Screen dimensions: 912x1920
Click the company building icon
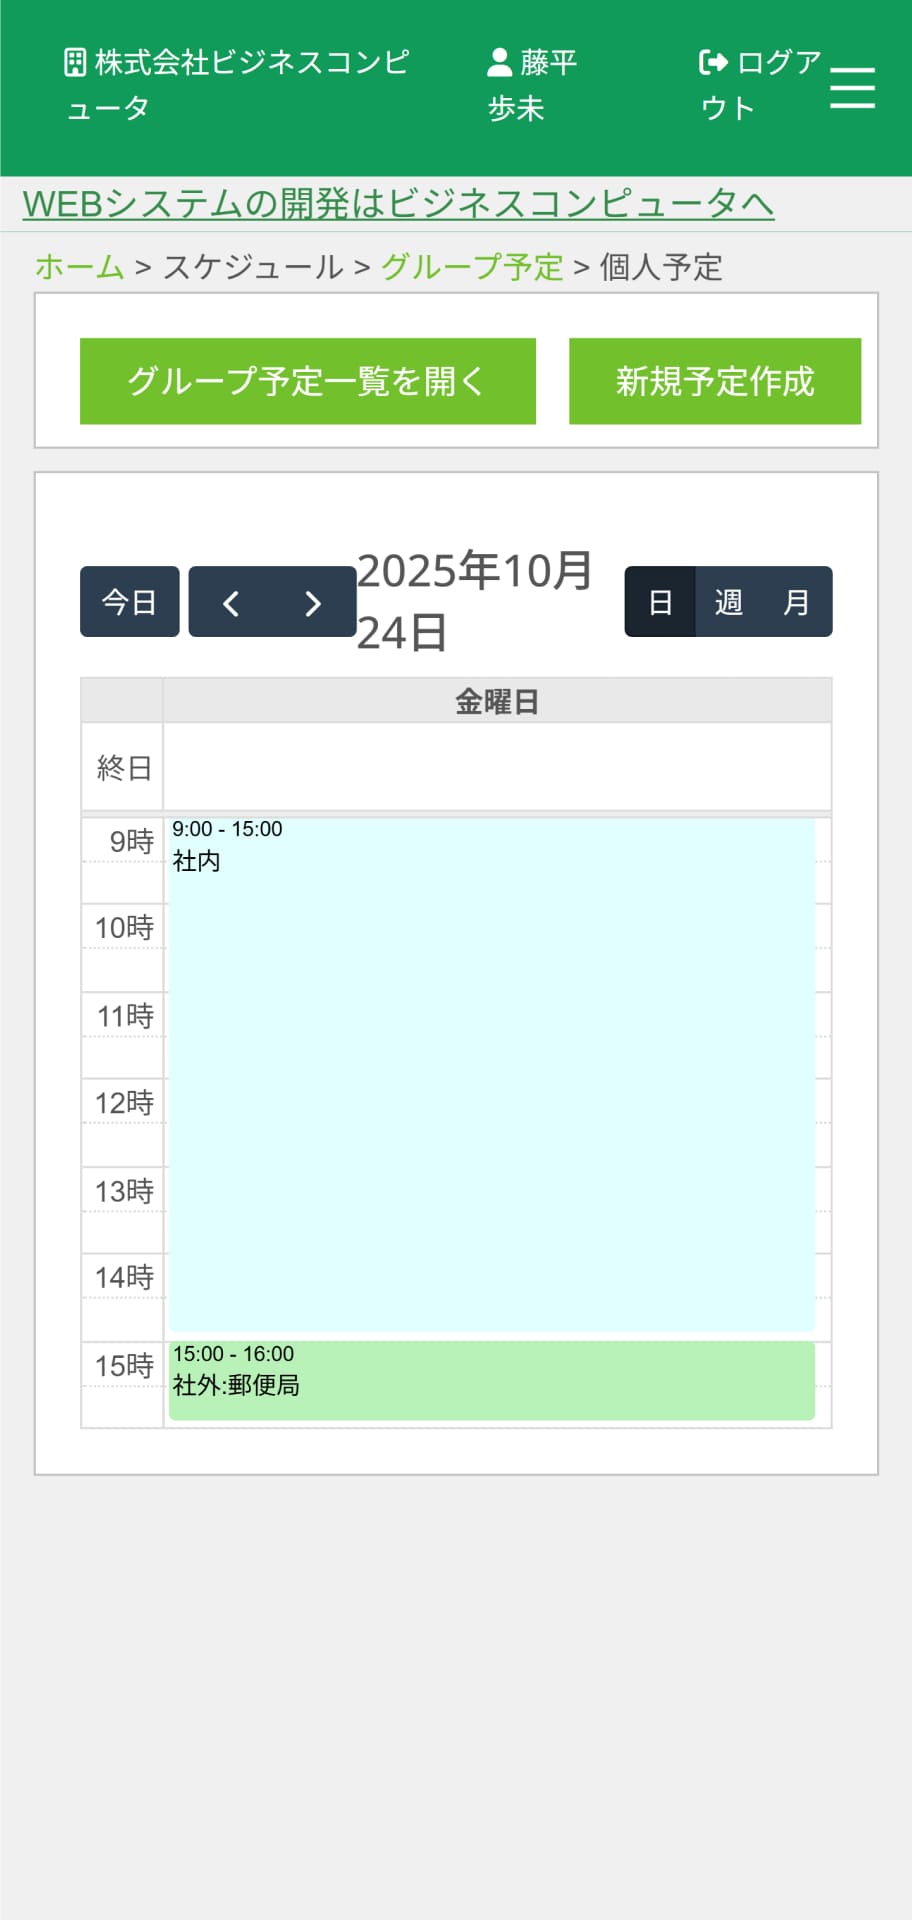click(75, 63)
